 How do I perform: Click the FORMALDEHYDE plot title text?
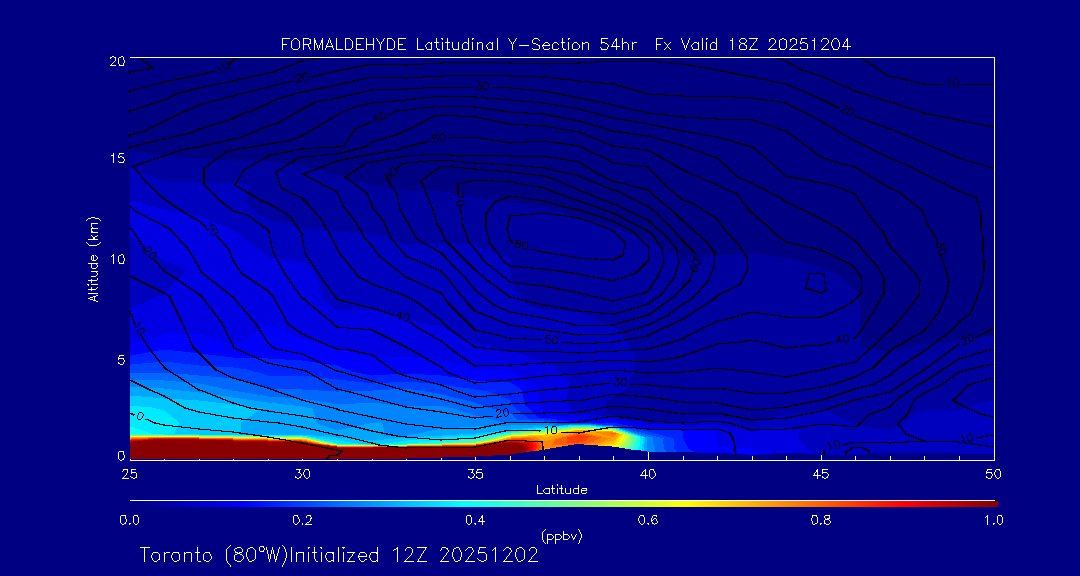click(565, 44)
